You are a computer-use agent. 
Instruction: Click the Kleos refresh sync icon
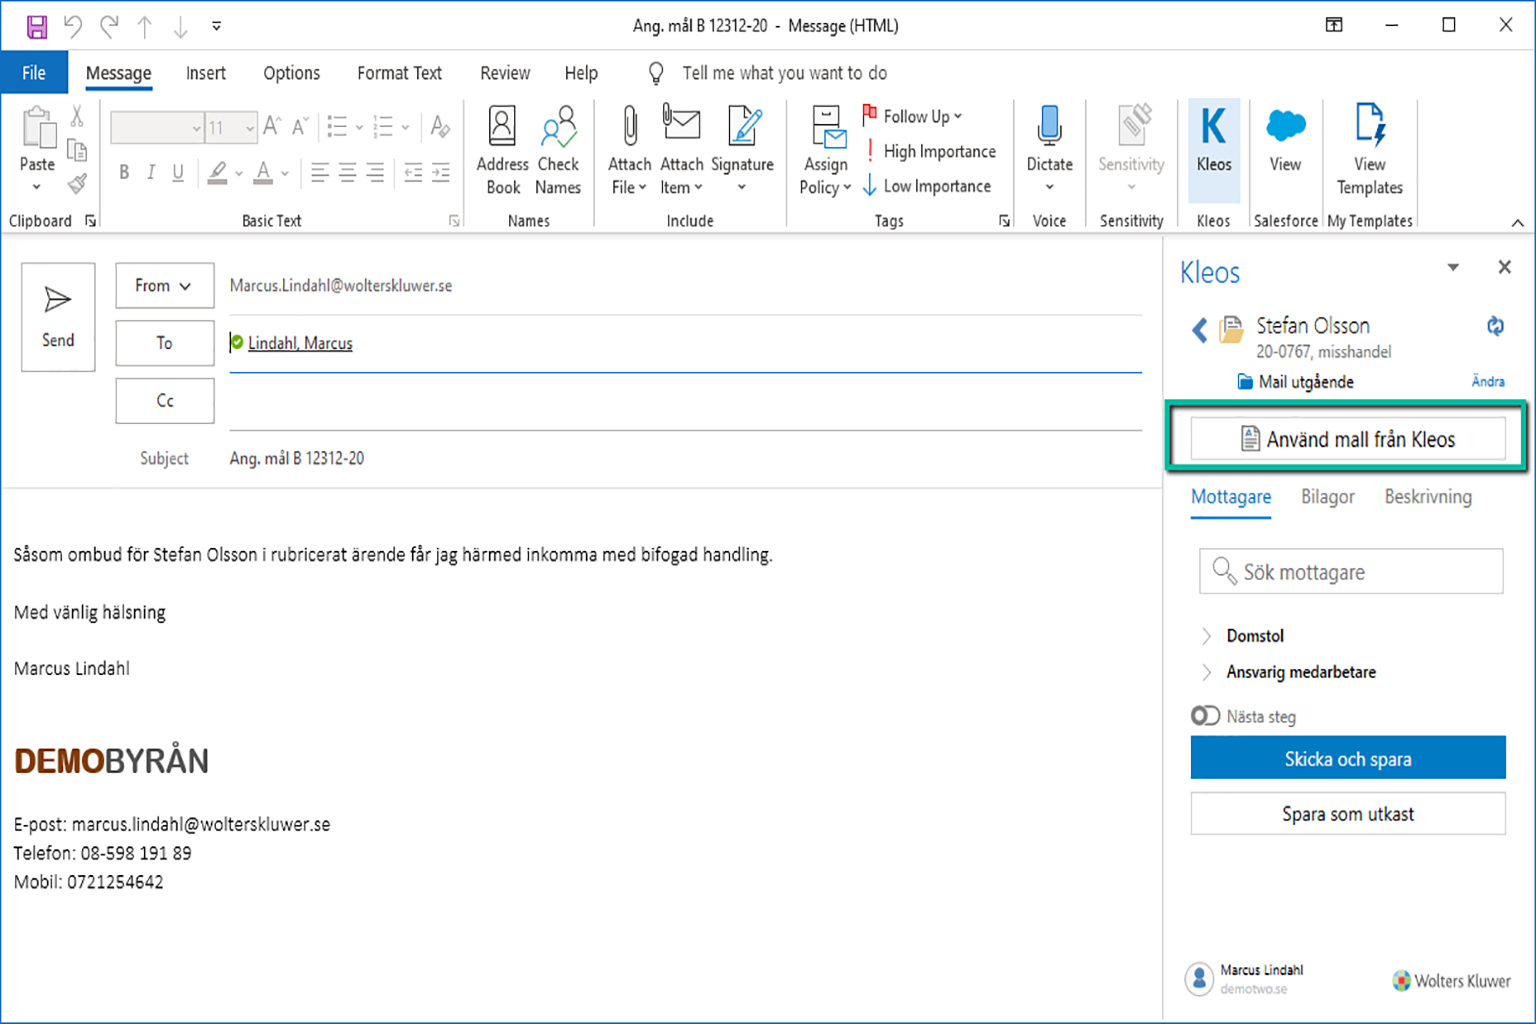[x=1495, y=326]
